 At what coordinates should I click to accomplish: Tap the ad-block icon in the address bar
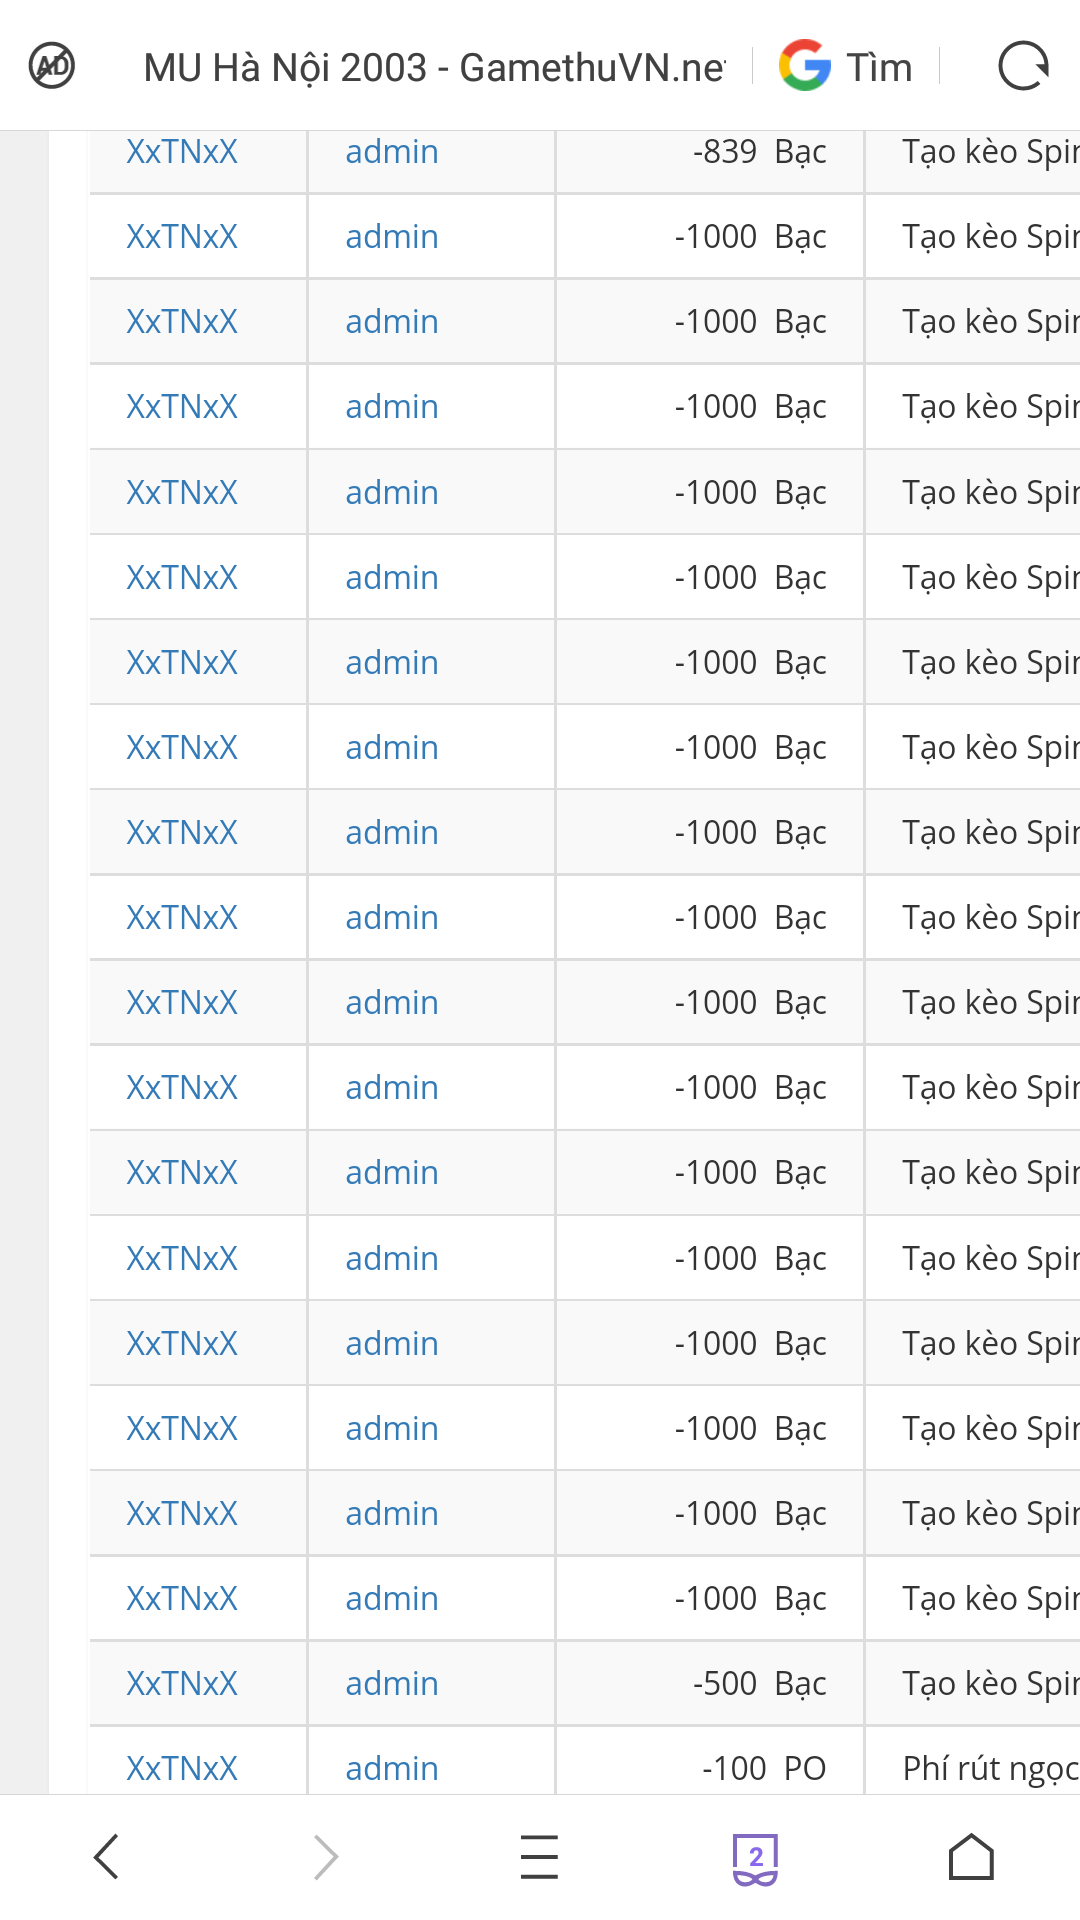tap(52, 67)
